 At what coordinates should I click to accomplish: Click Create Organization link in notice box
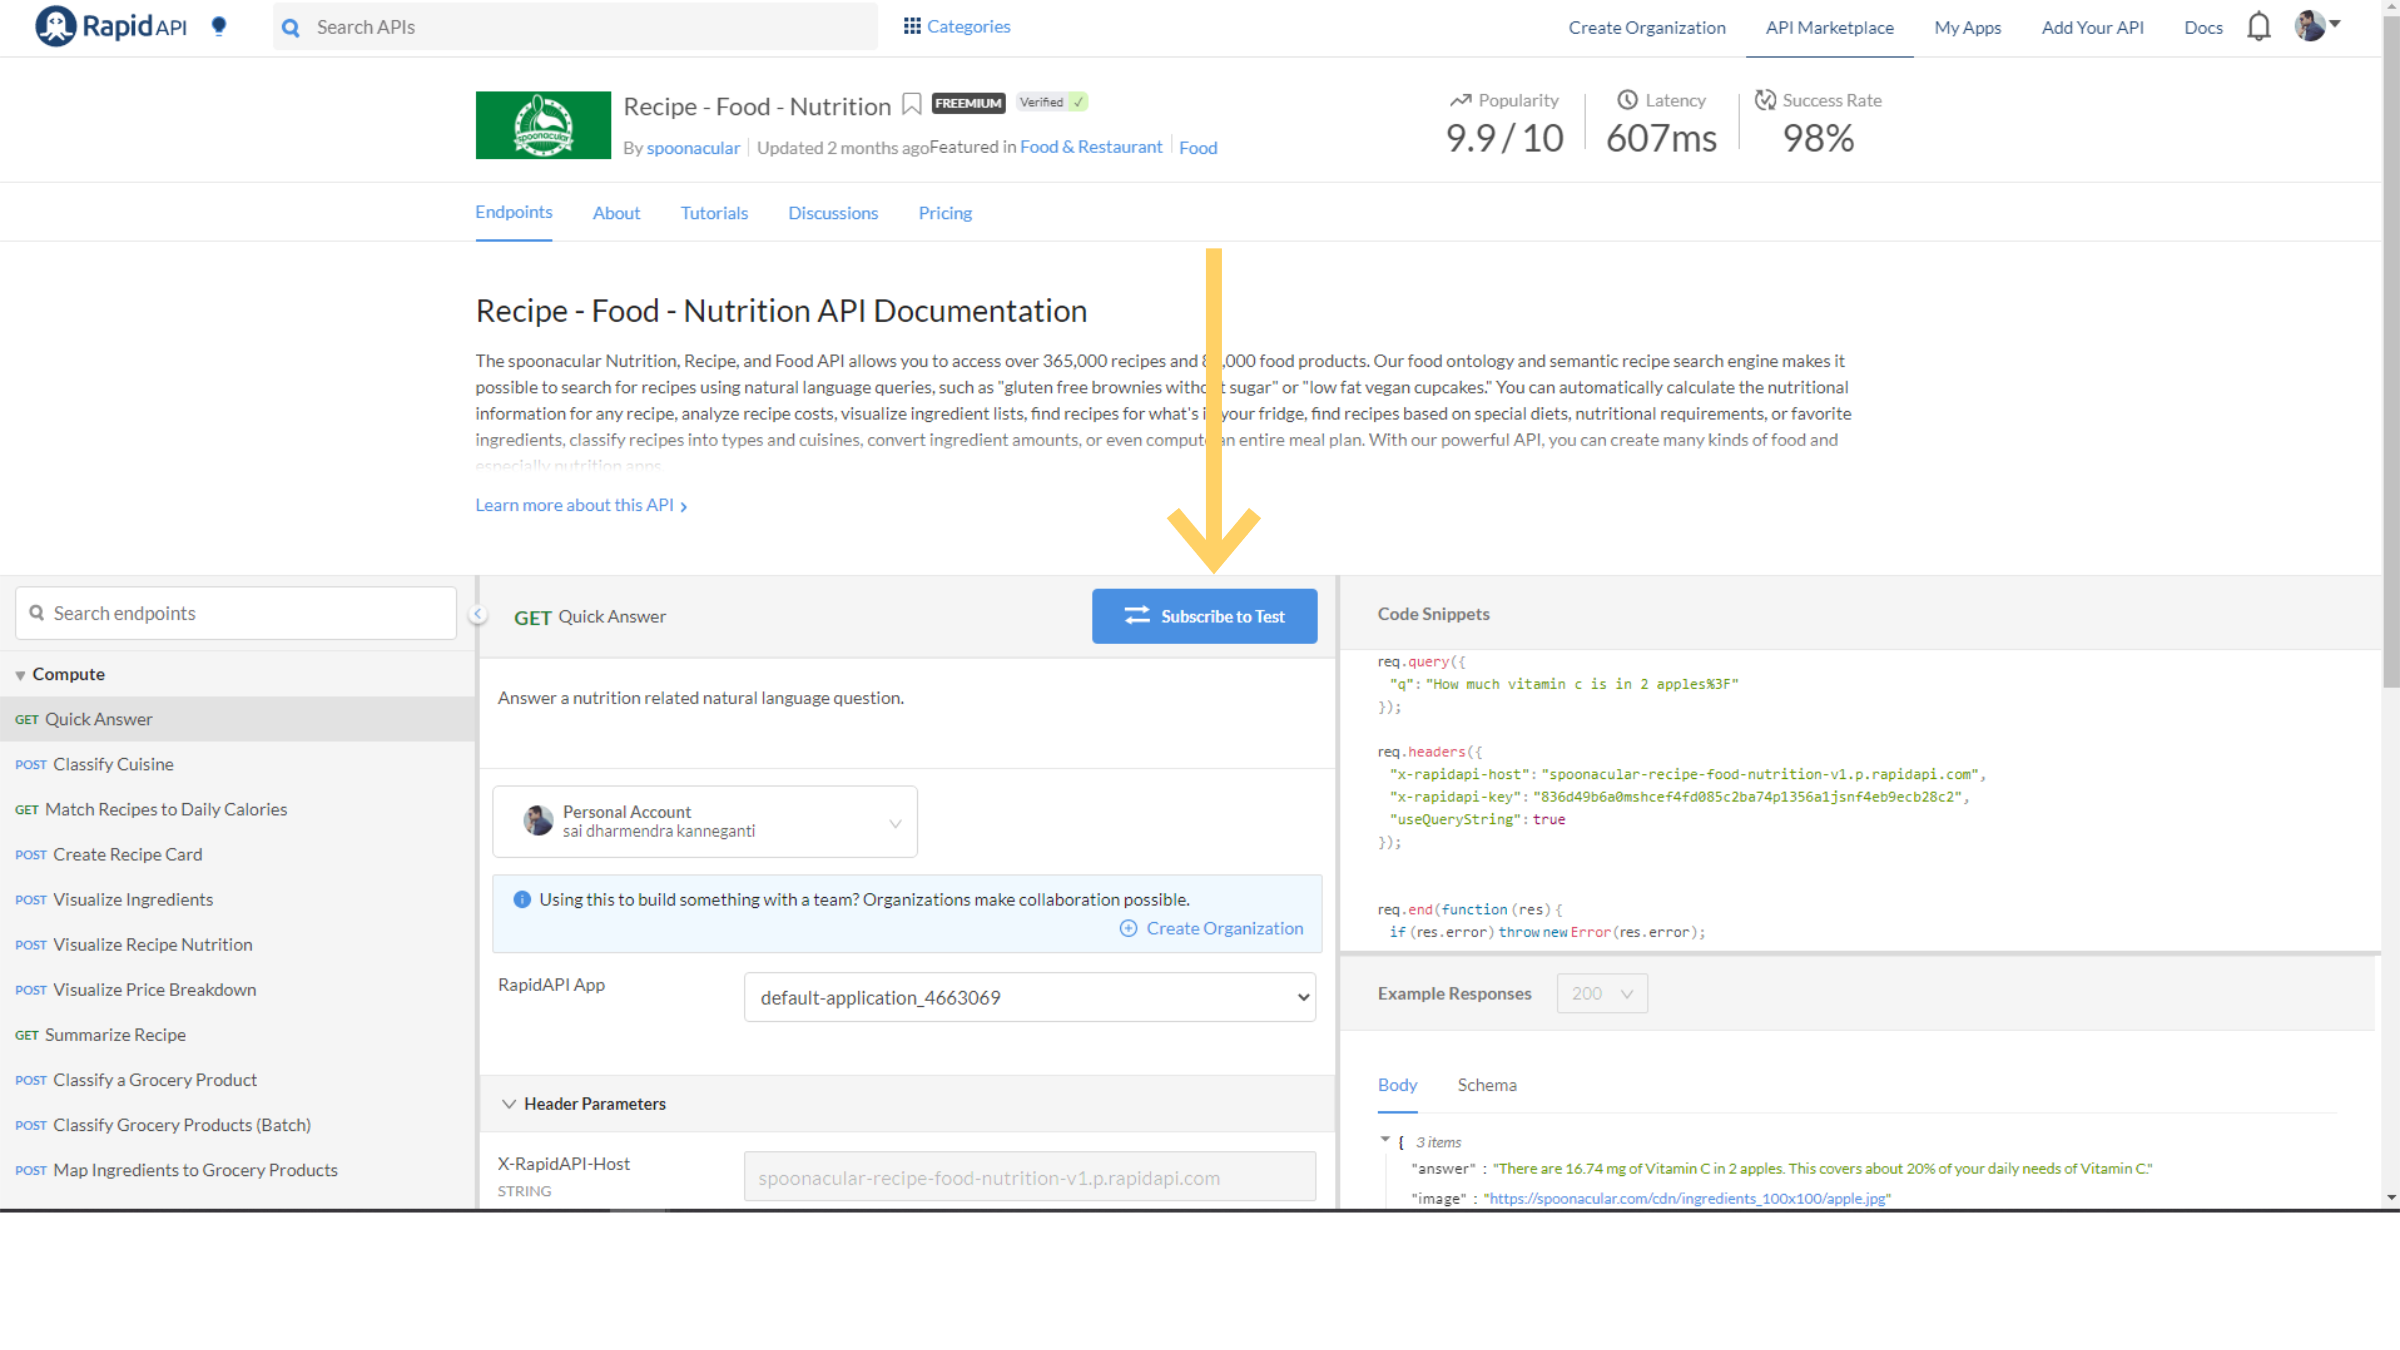coord(1224,928)
